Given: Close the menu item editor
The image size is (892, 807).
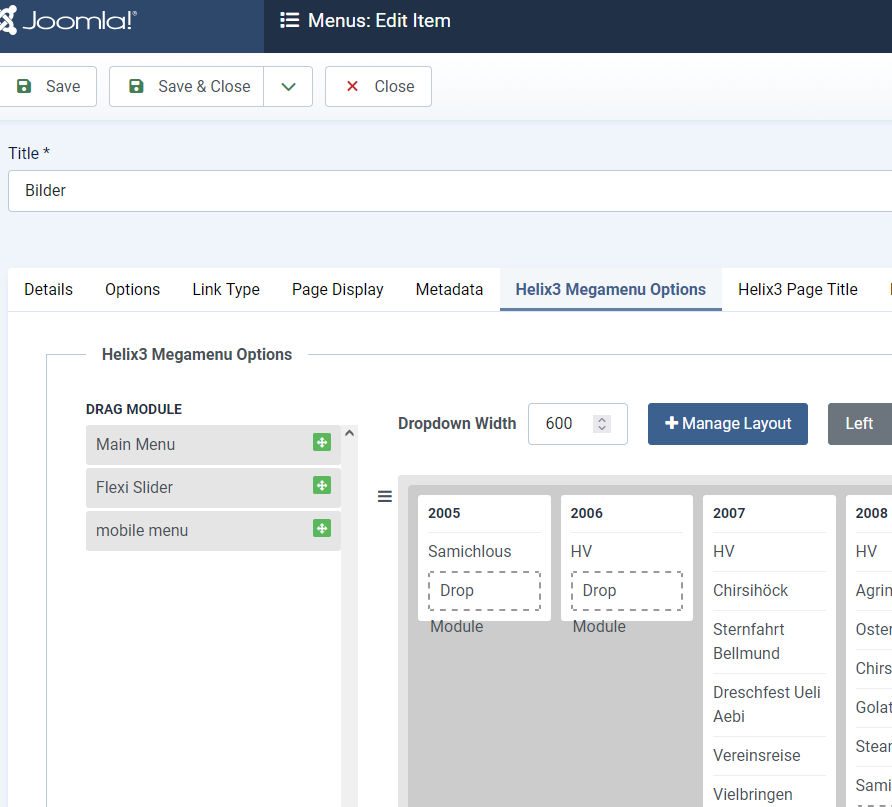Looking at the screenshot, I should [x=378, y=87].
